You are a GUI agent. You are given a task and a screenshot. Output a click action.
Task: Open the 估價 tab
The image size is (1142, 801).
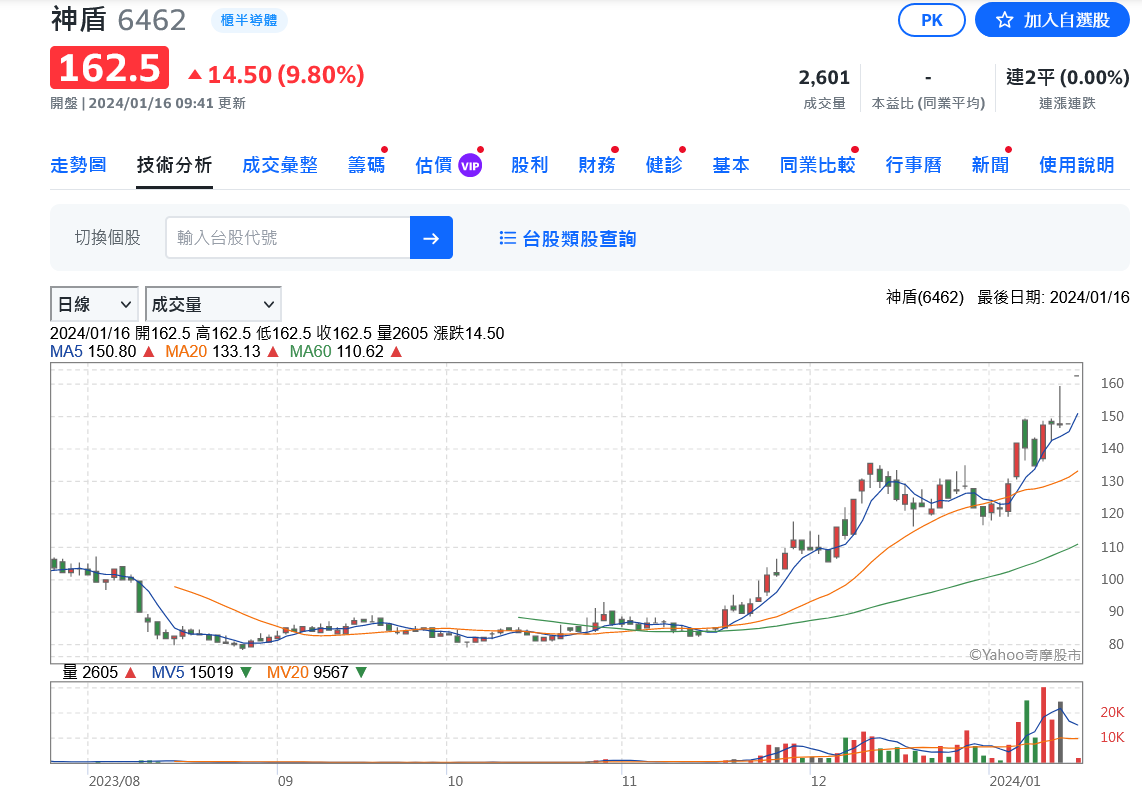(x=434, y=165)
